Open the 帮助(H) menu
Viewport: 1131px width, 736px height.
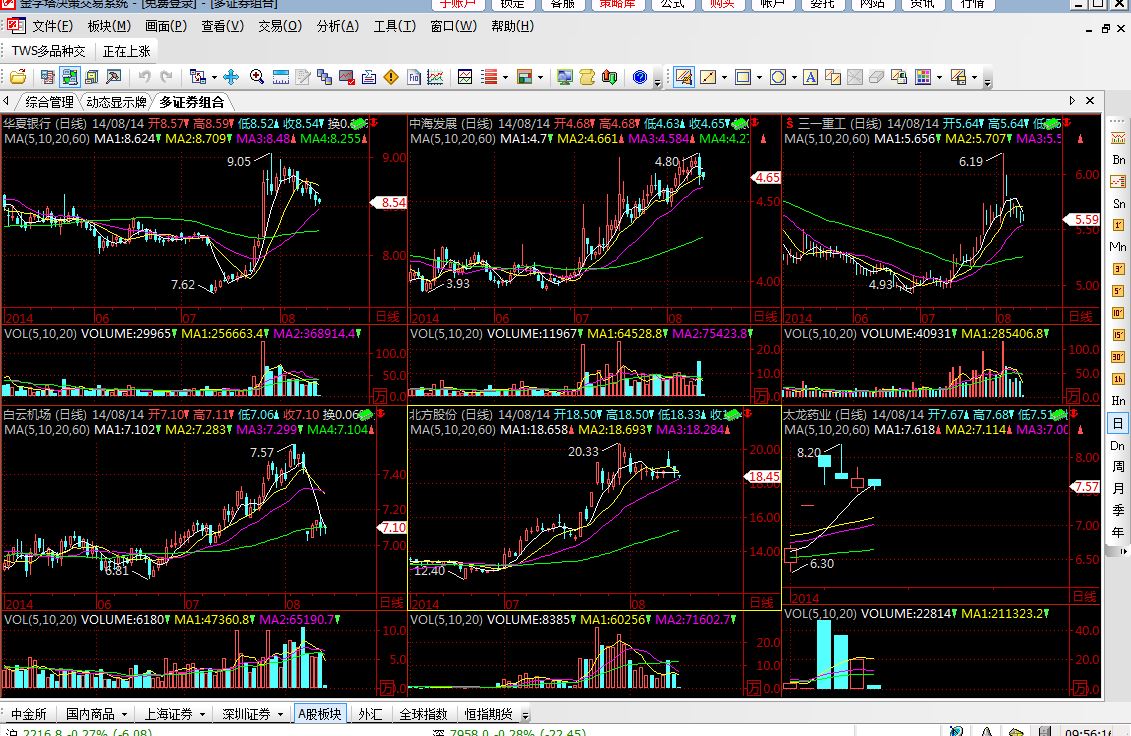(512, 27)
